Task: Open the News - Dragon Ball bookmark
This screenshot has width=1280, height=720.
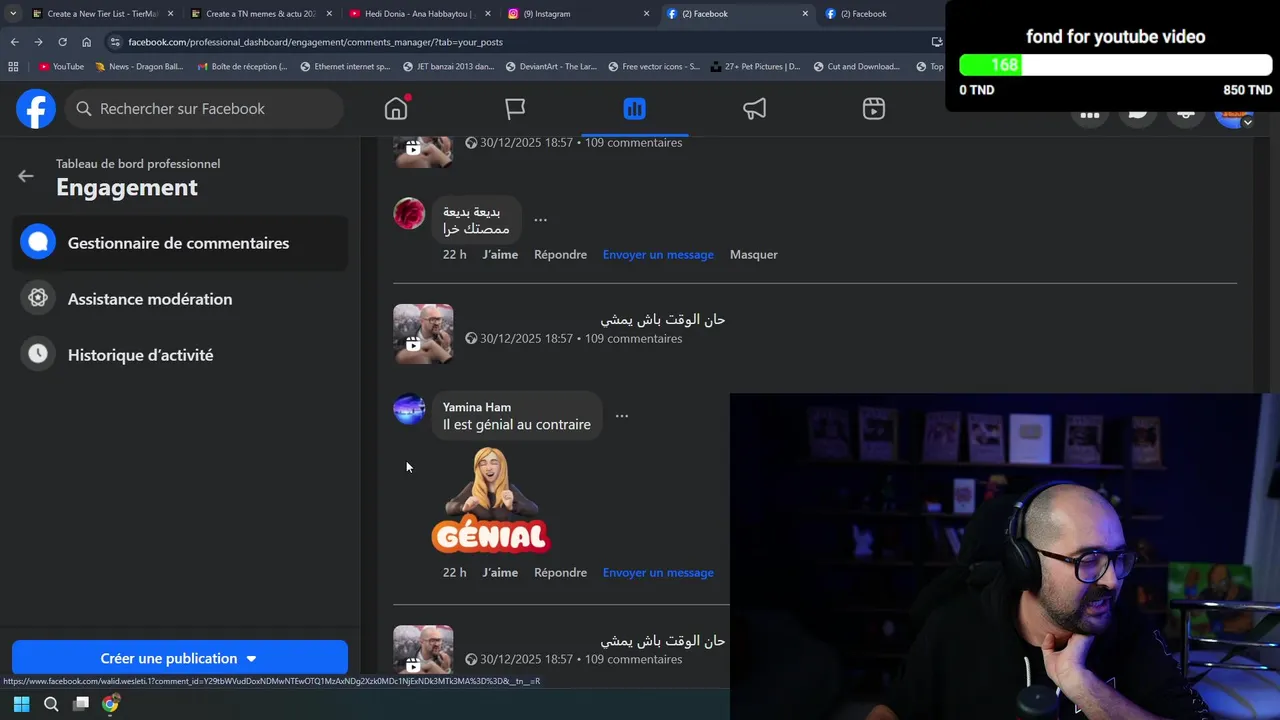Action: click(139, 67)
